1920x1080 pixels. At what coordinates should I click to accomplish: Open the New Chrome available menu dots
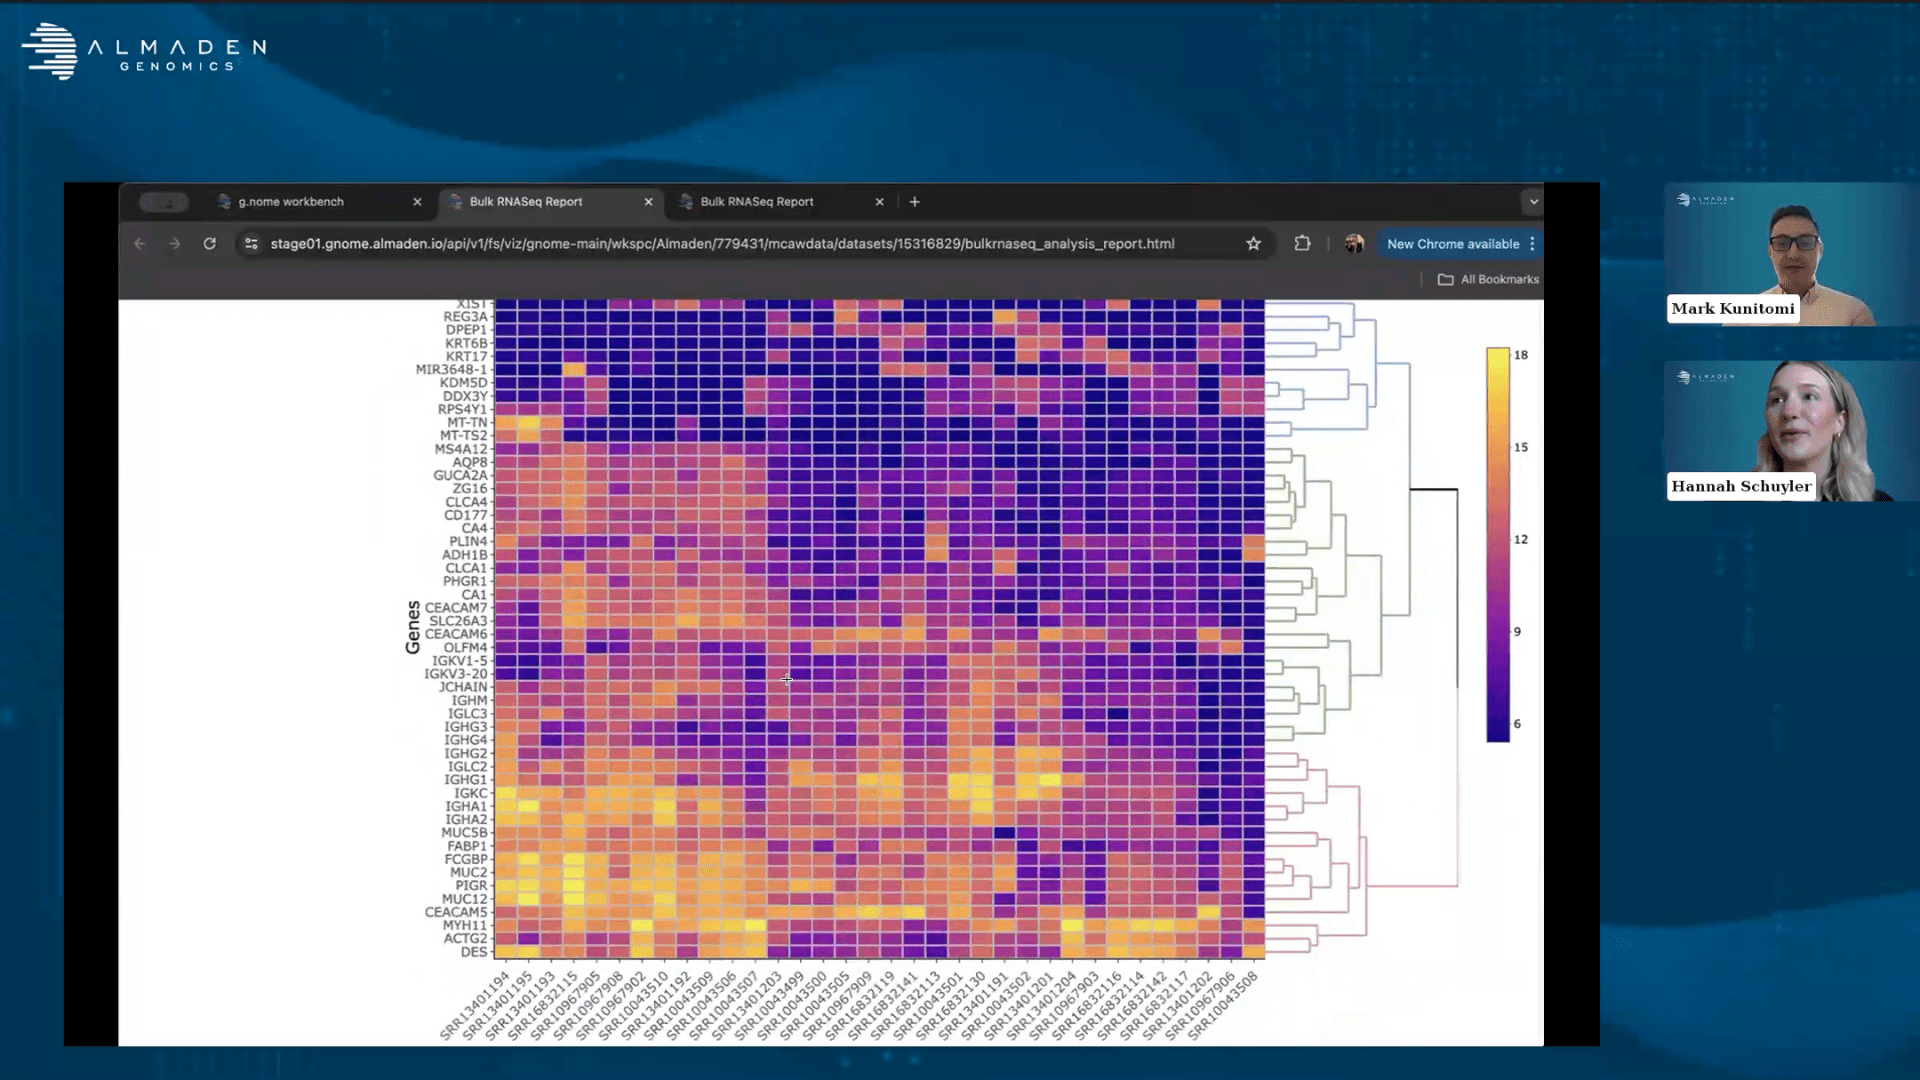[x=1532, y=244]
